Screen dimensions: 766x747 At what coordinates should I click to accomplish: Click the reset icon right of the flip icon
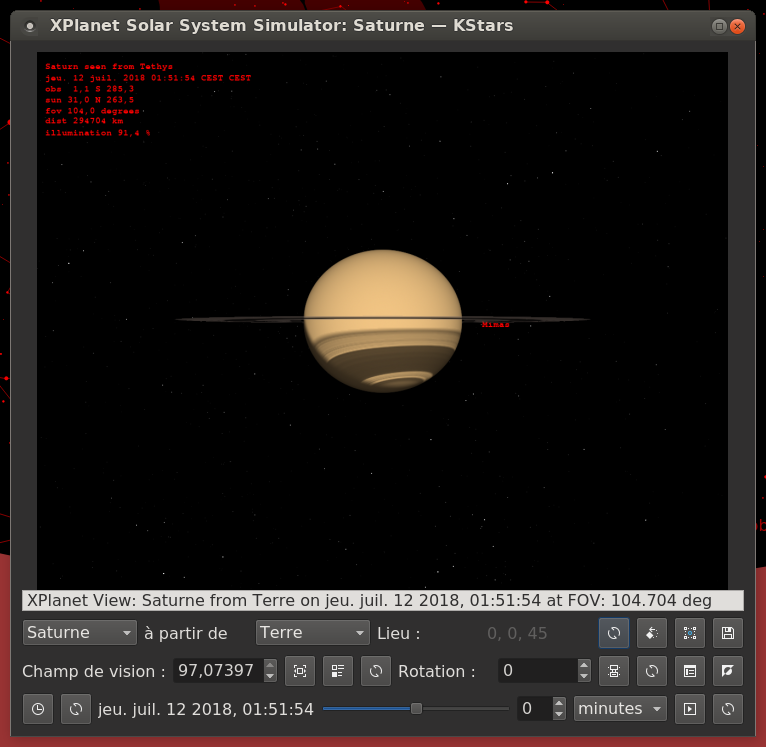652,671
